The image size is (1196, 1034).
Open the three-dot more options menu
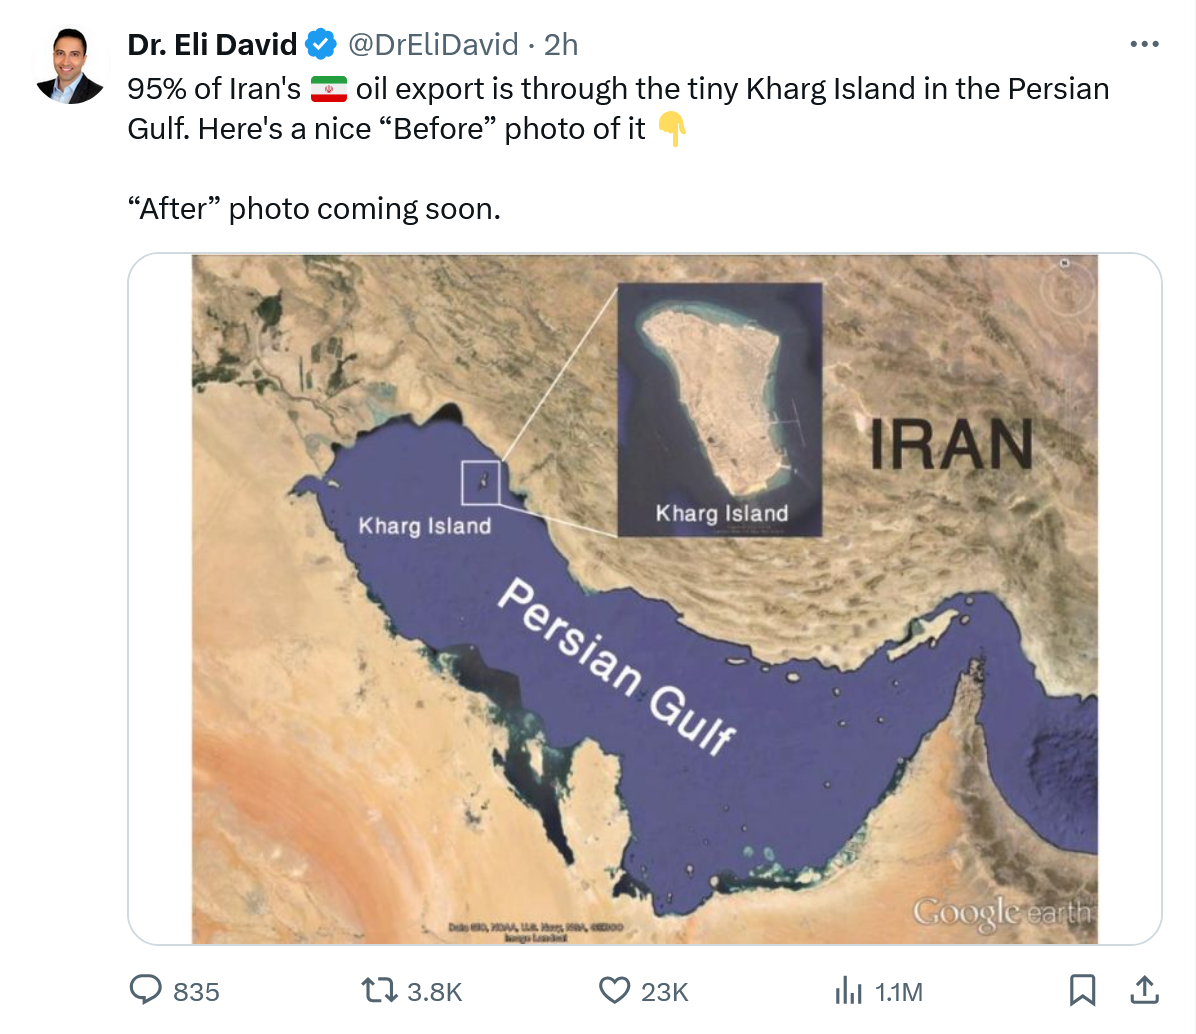(x=1144, y=44)
